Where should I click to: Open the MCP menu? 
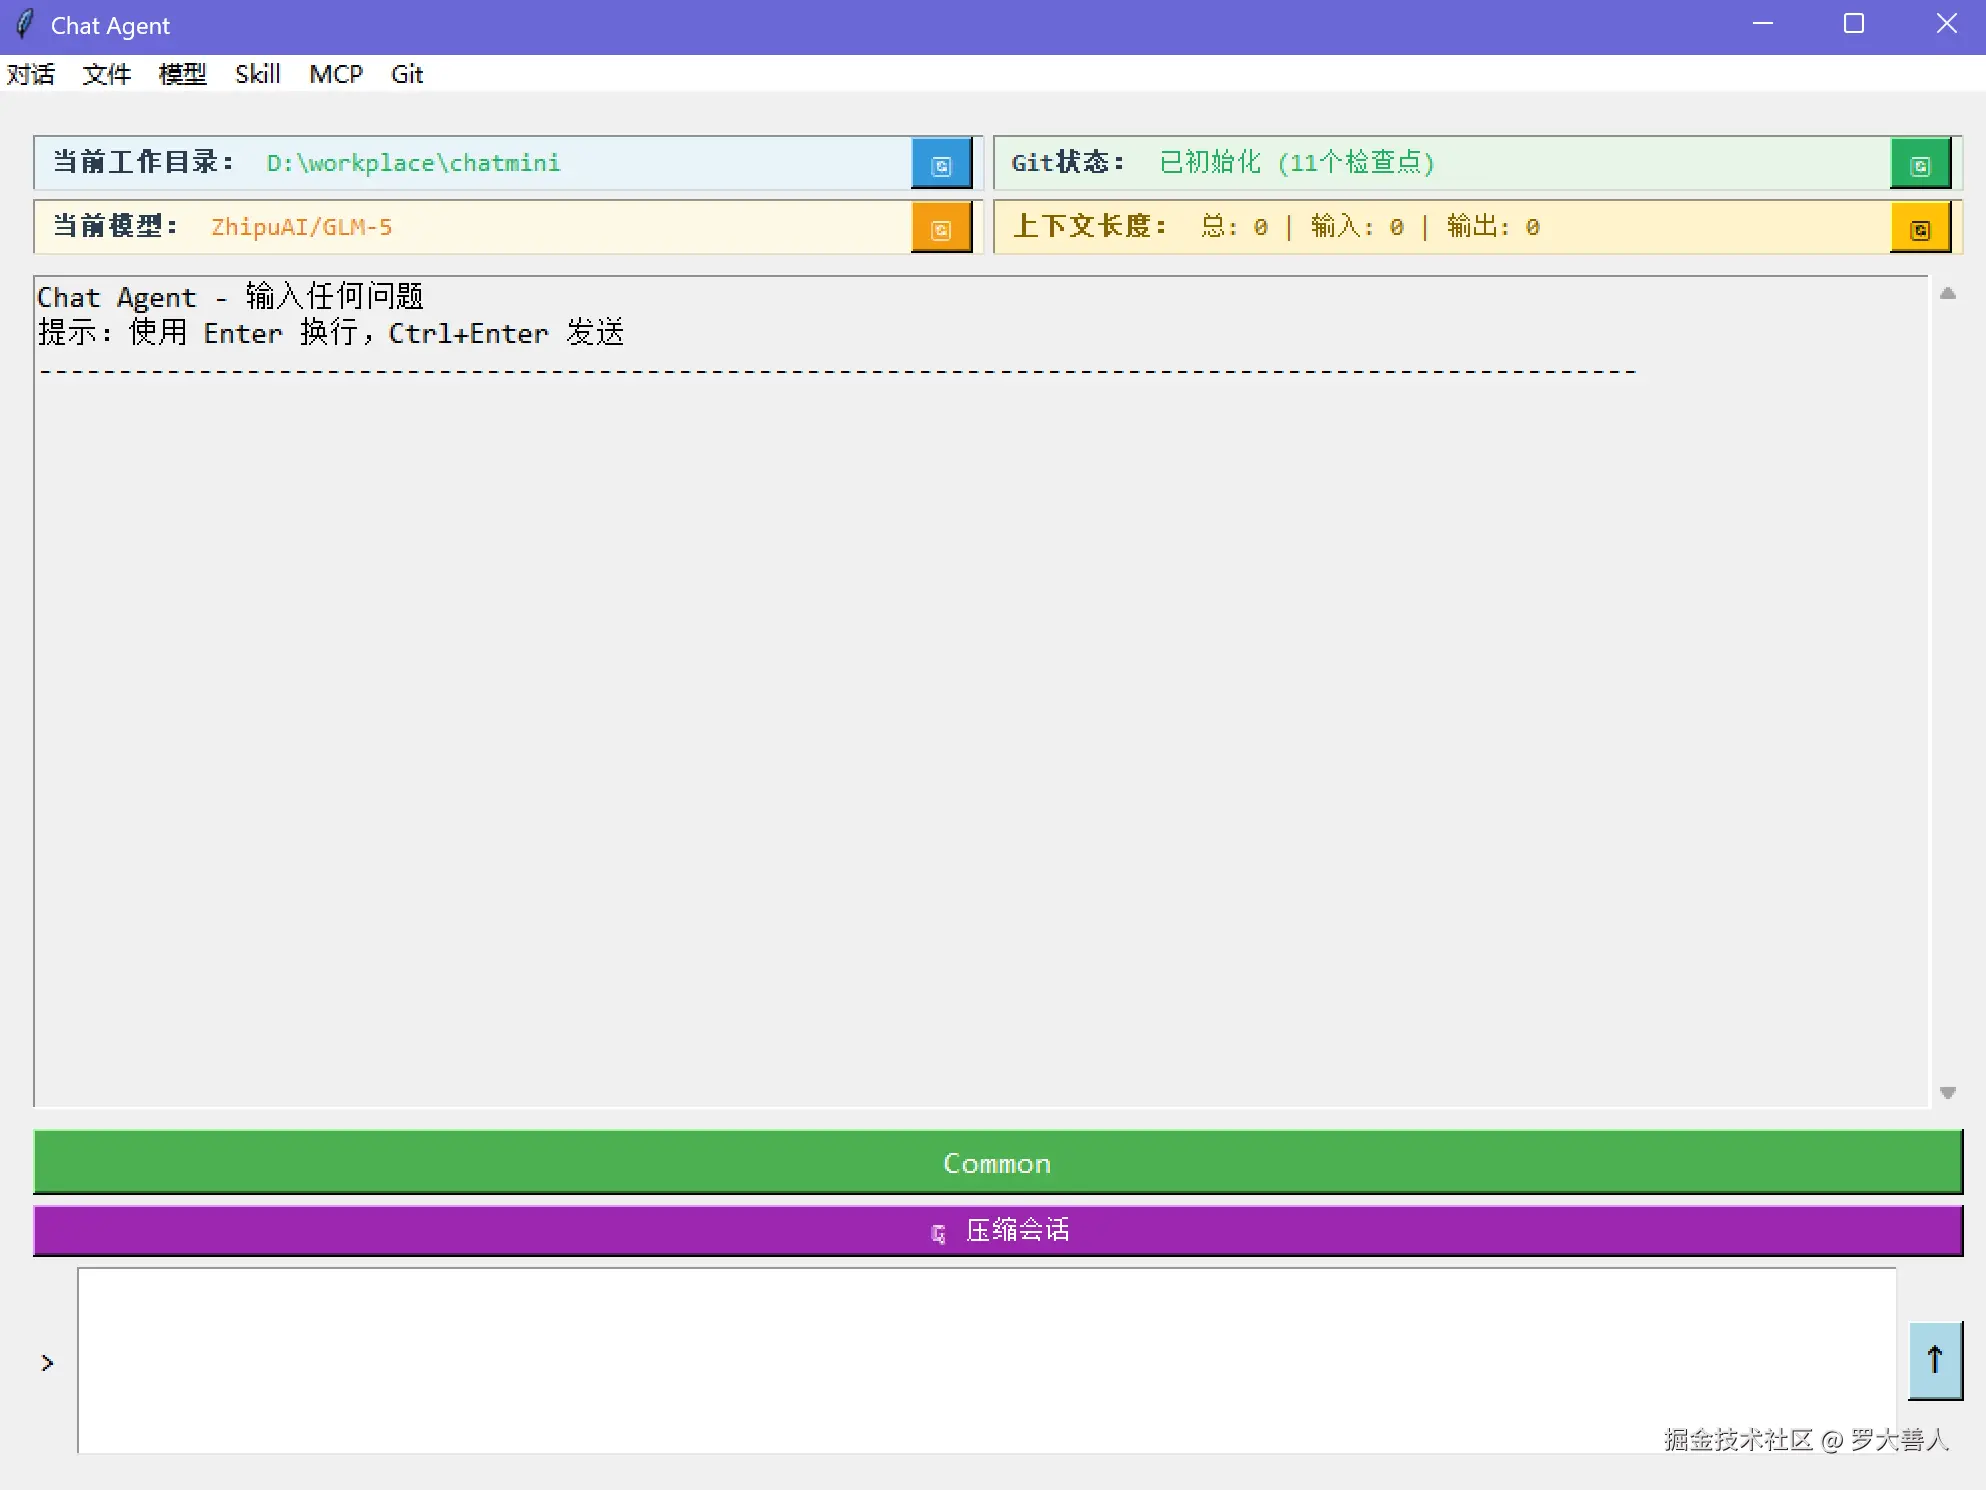335,74
